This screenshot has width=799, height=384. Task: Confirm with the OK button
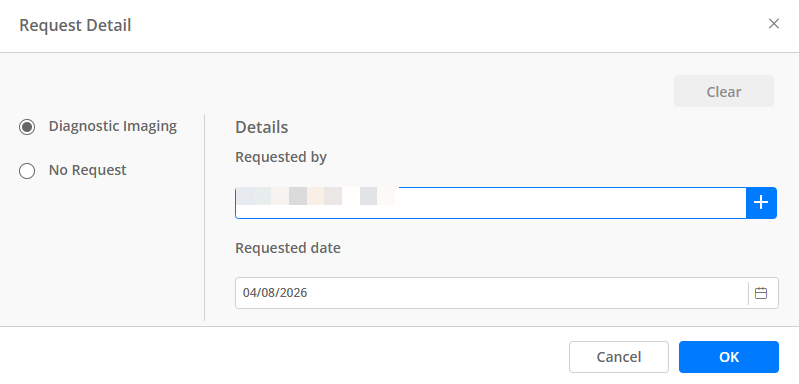(x=729, y=357)
